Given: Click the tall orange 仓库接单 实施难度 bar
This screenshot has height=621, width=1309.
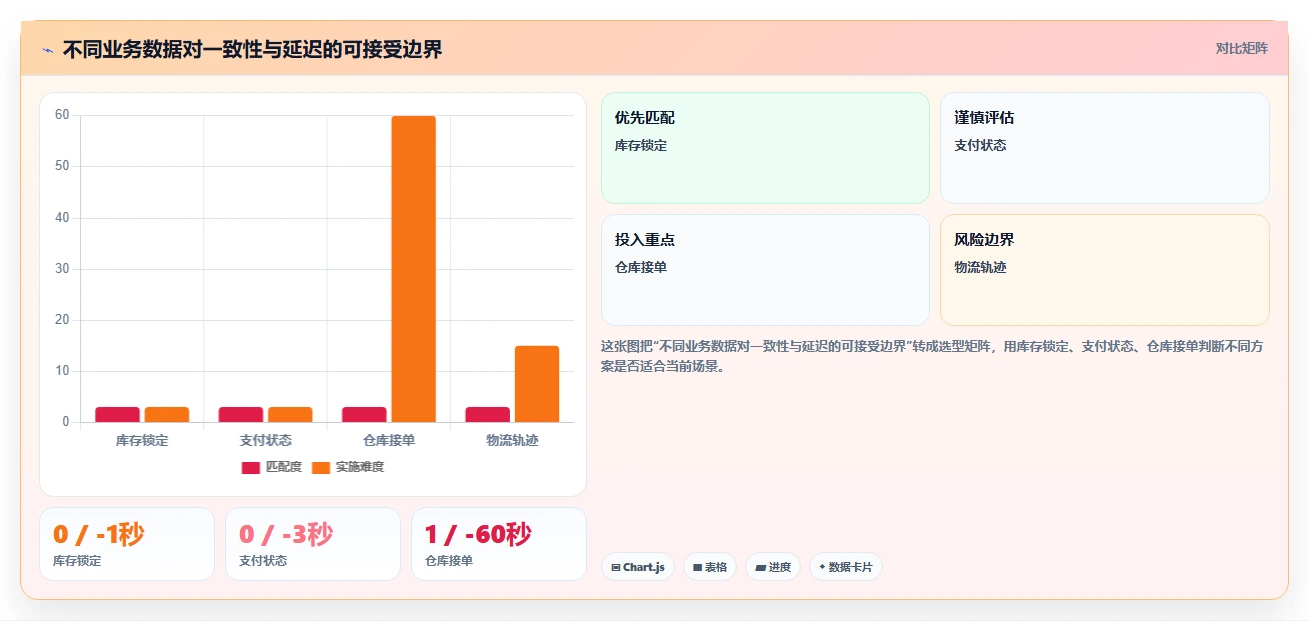Looking at the screenshot, I should tap(413, 269).
